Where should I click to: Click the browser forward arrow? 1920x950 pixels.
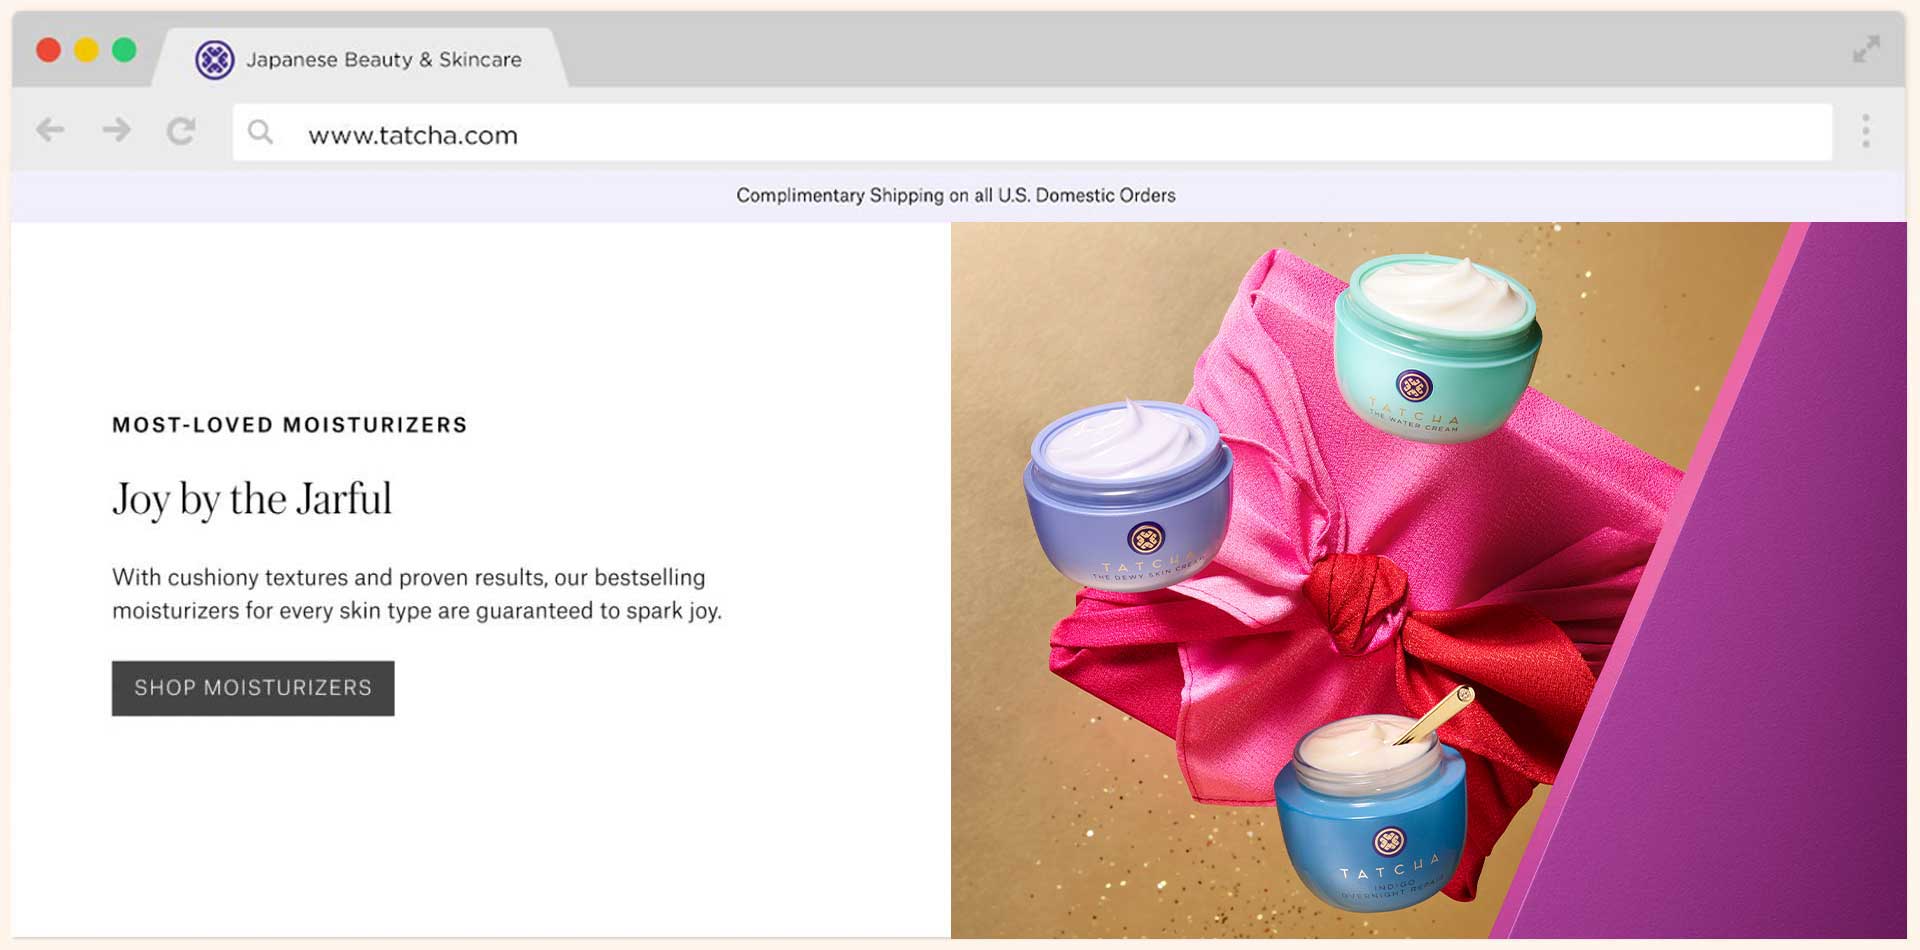pos(116,130)
